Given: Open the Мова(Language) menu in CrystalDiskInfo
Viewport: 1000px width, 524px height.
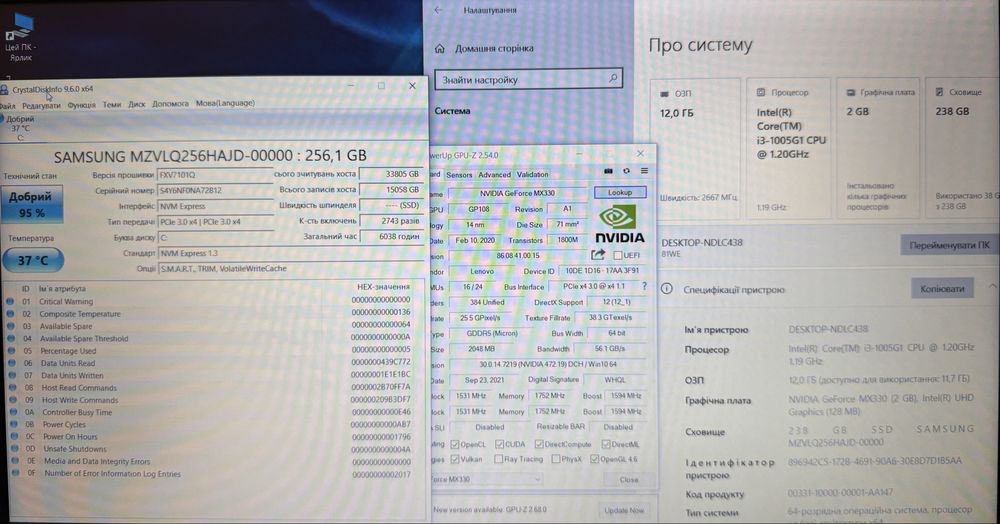Looking at the screenshot, I should click(x=224, y=103).
